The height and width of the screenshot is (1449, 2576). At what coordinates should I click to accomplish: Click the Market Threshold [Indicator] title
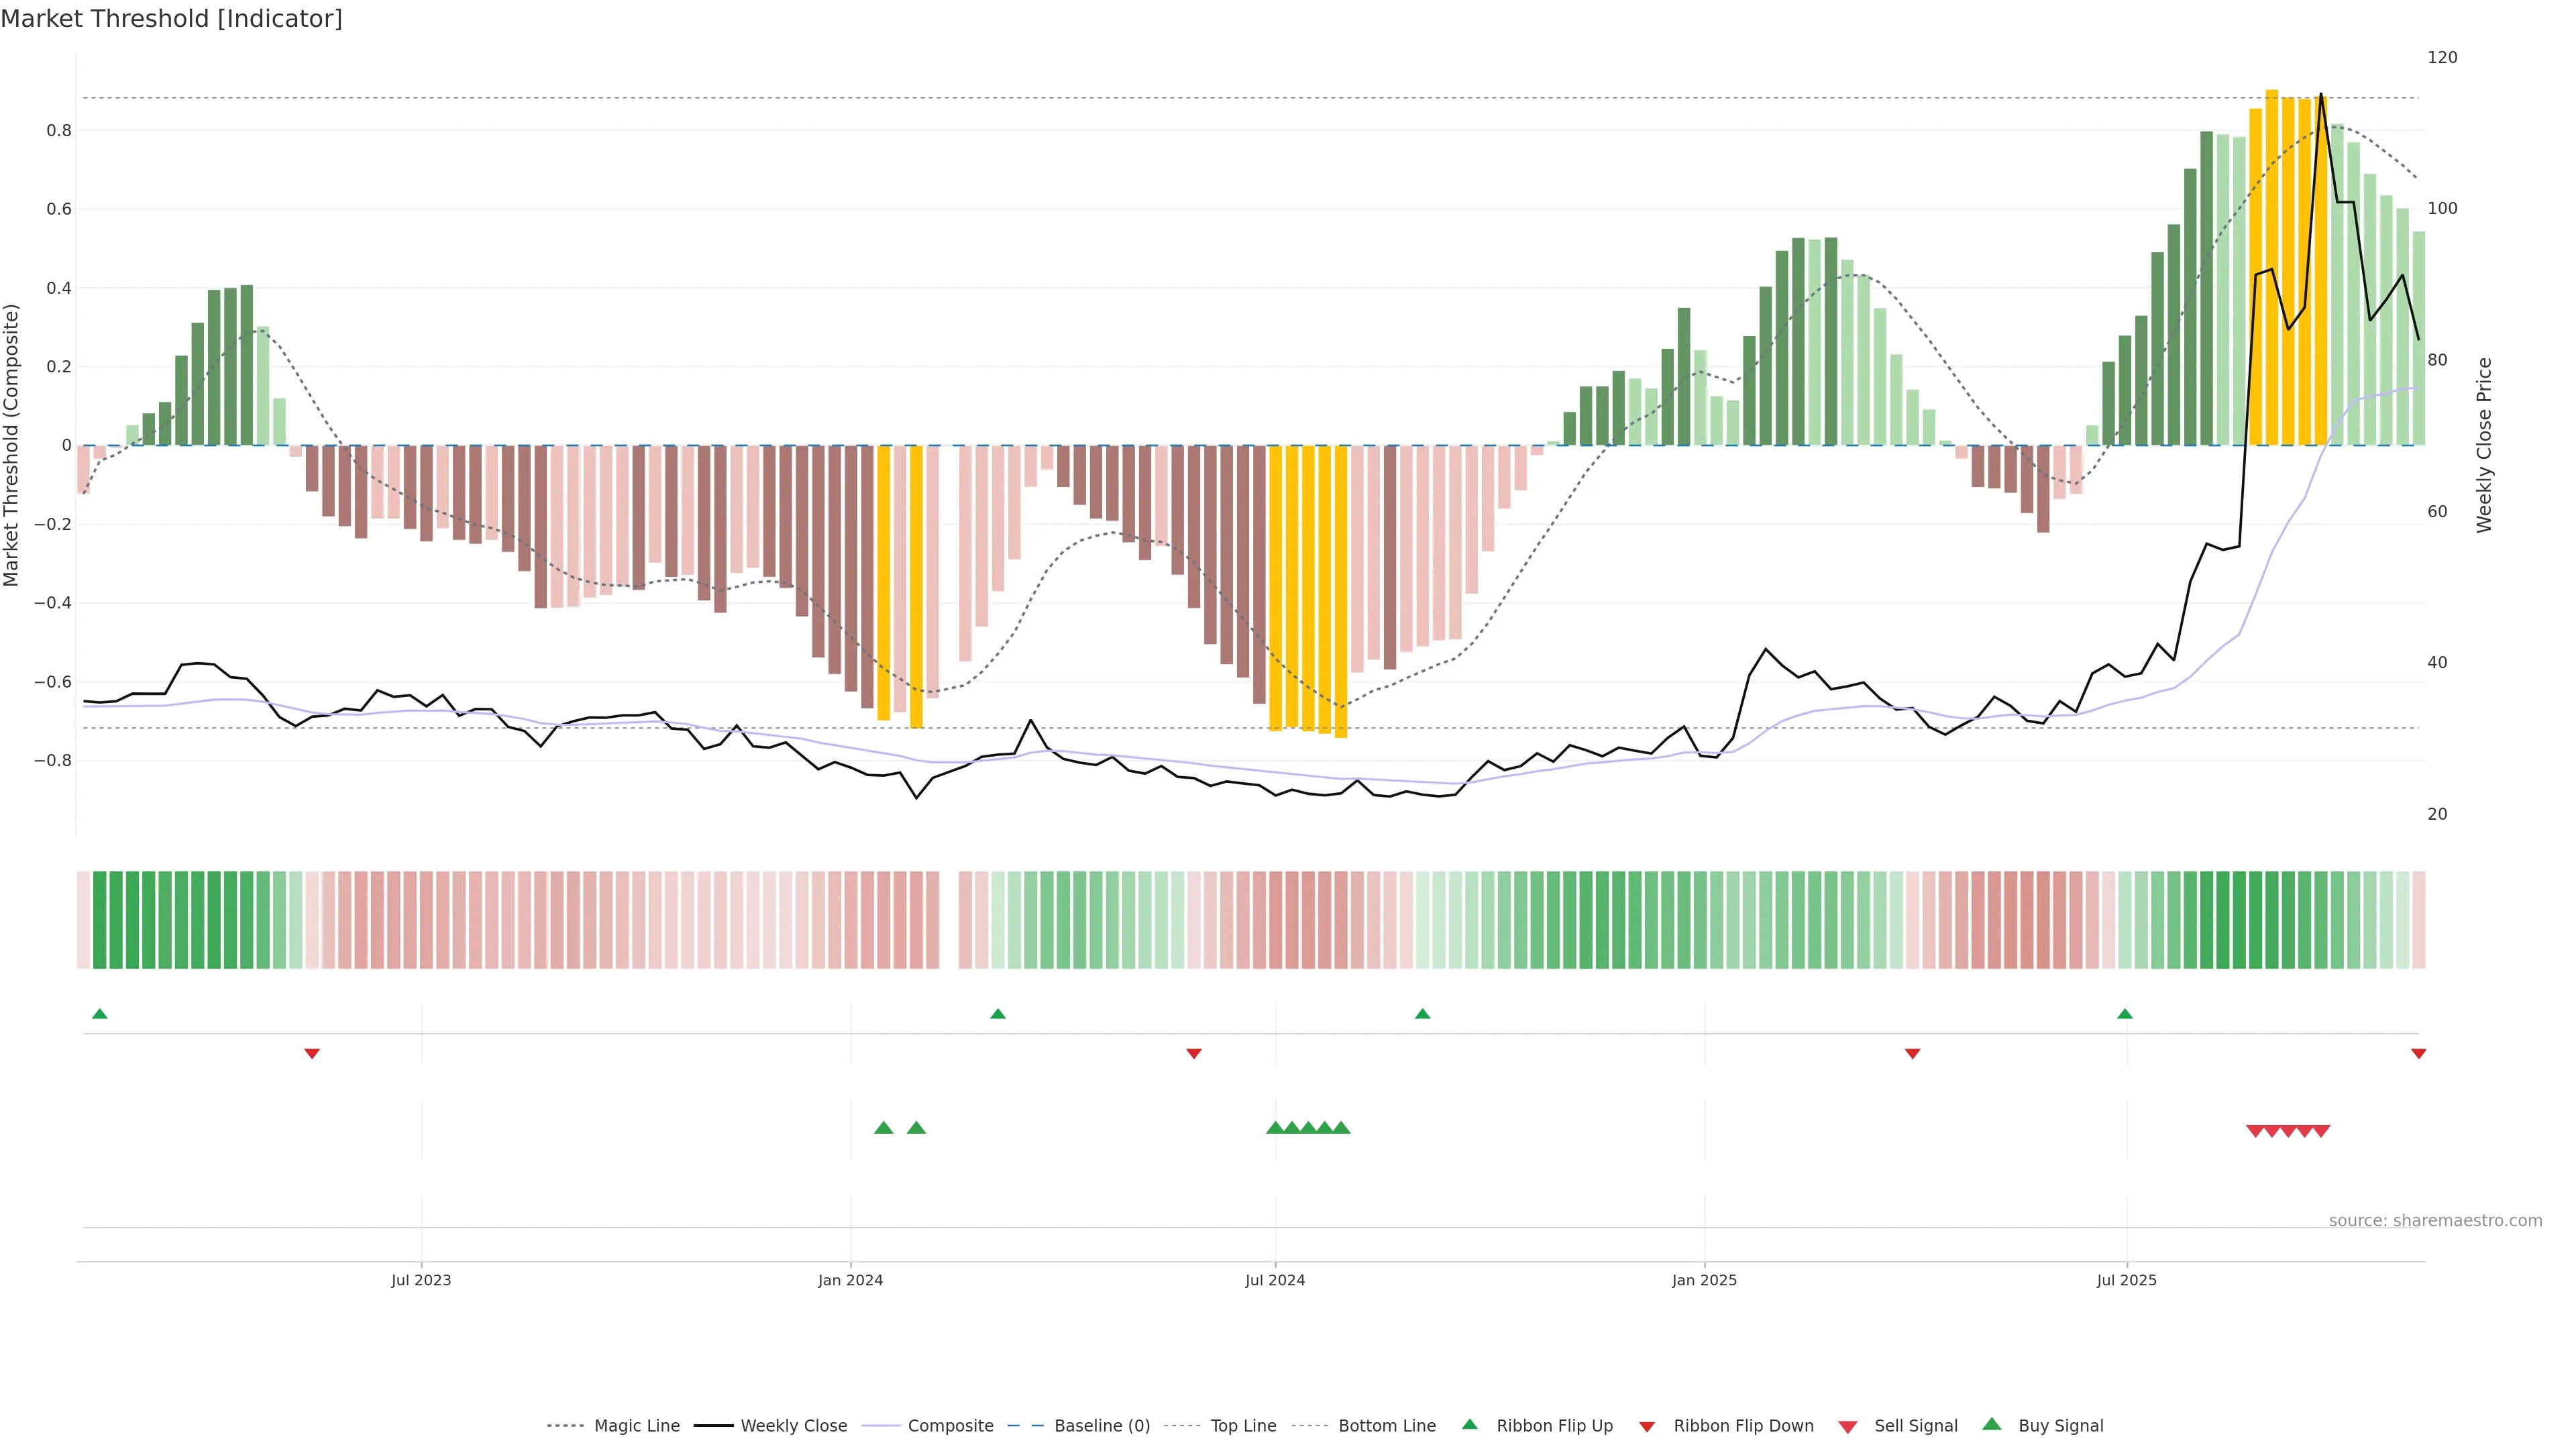click(x=171, y=19)
